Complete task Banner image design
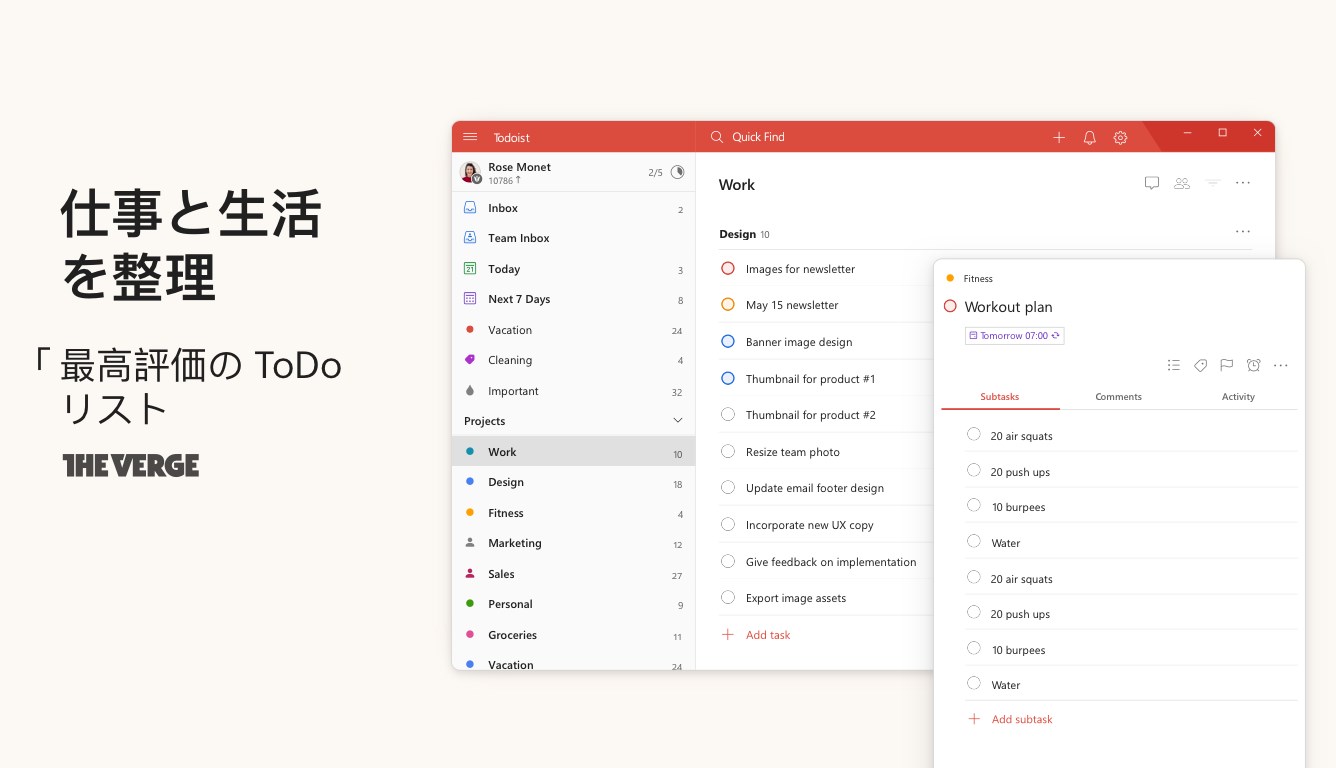1336x768 pixels. point(728,341)
